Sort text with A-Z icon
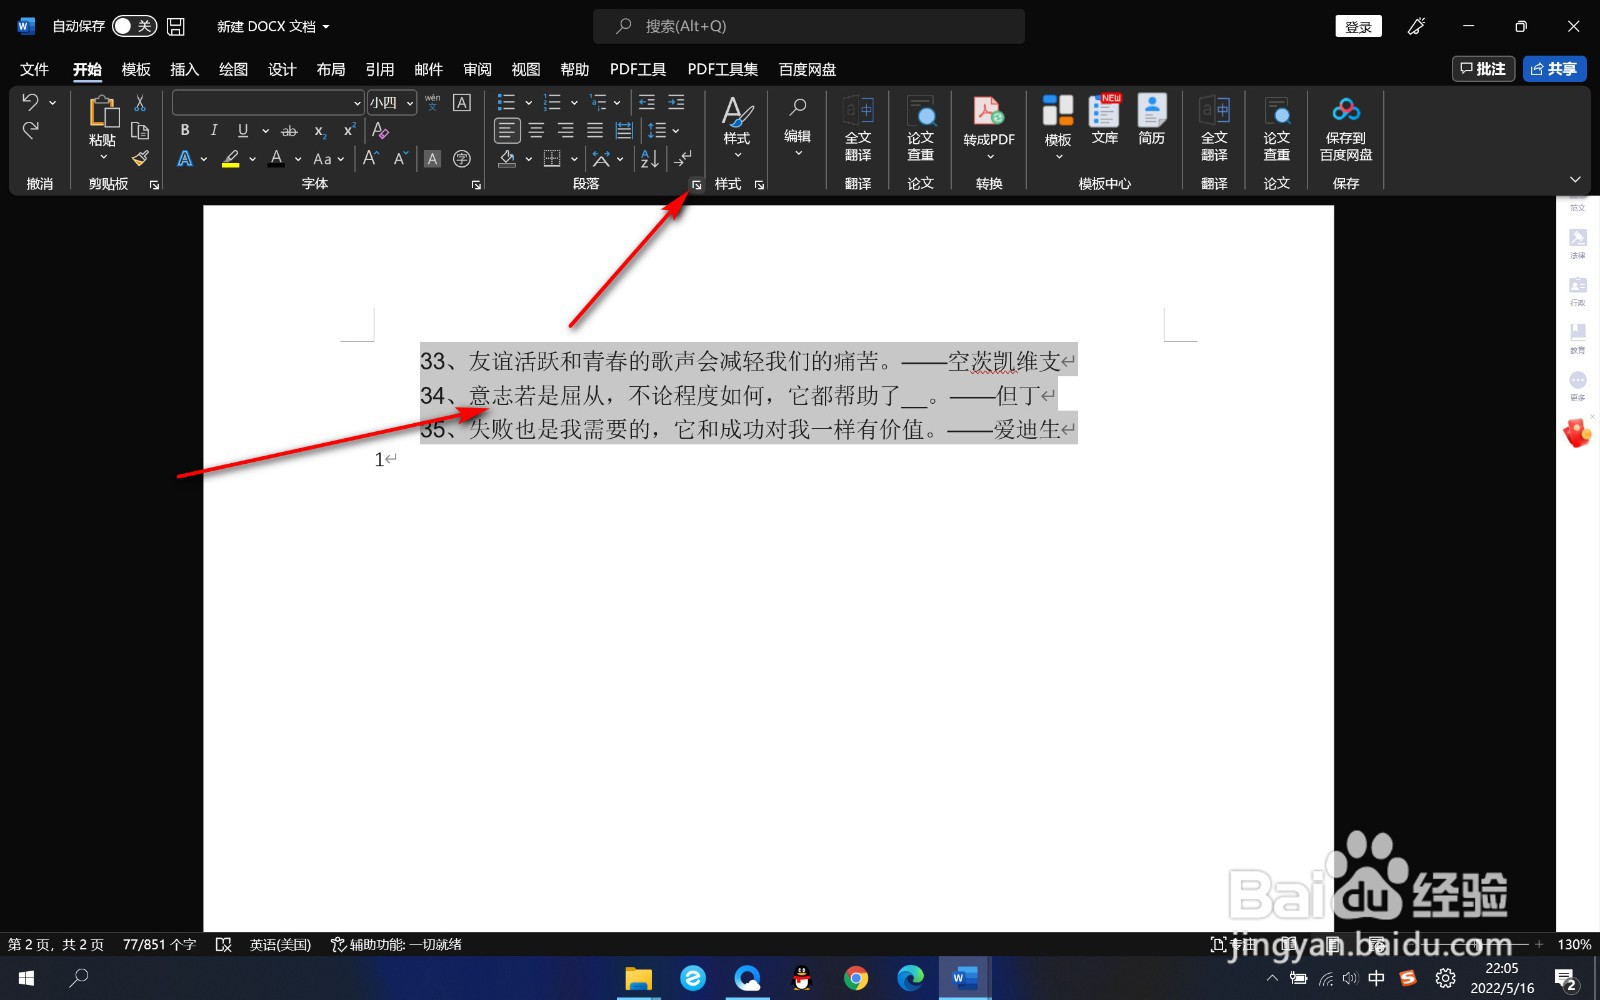Screen dimensions: 1600x1000 pyautogui.click(x=650, y=158)
